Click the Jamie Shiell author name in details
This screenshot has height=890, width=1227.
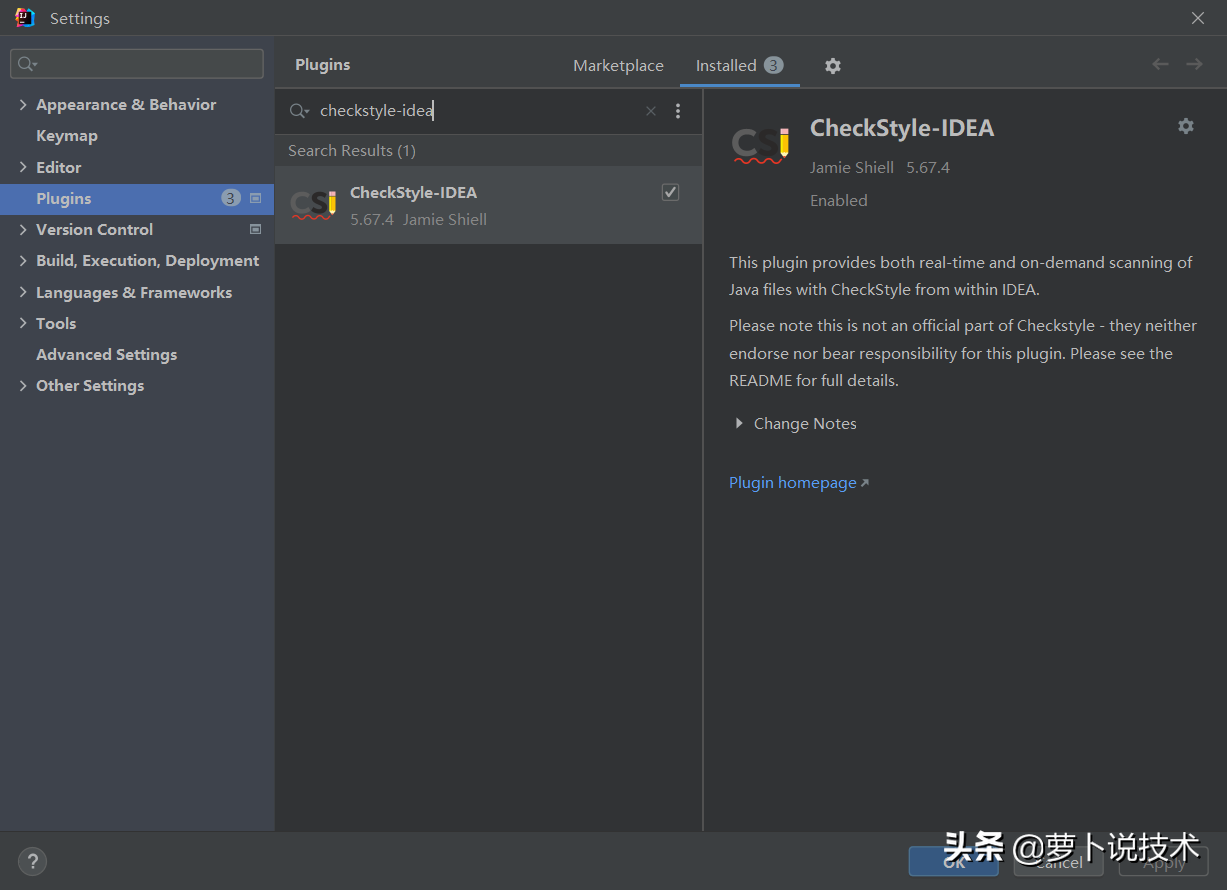852,167
